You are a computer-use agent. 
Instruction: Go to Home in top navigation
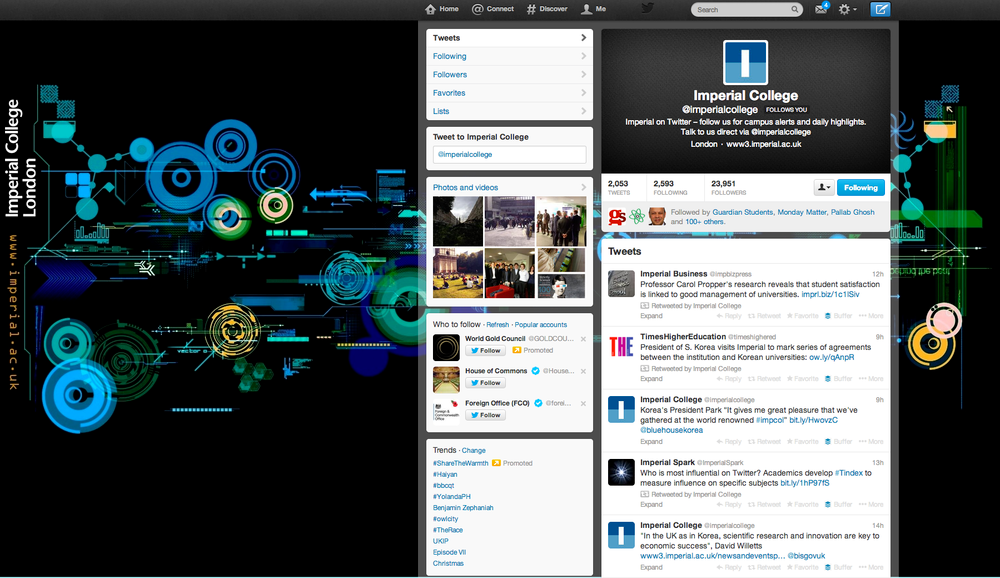pyautogui.click(x=442, y=9)
